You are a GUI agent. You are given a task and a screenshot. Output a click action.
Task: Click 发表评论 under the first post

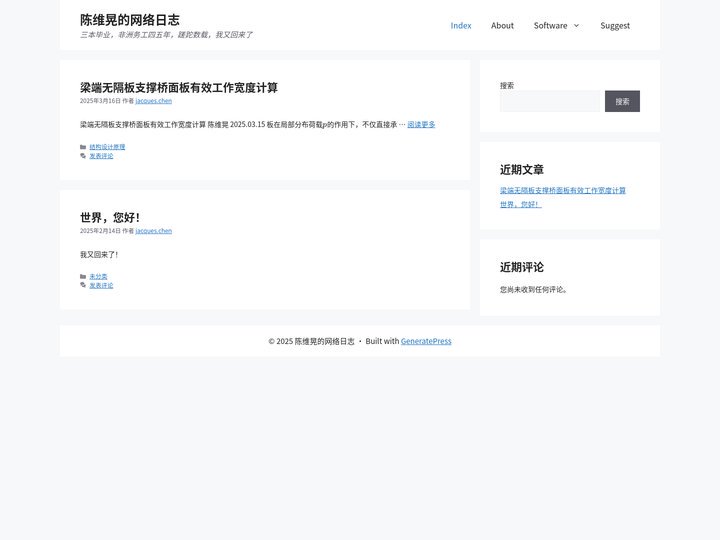101,156
